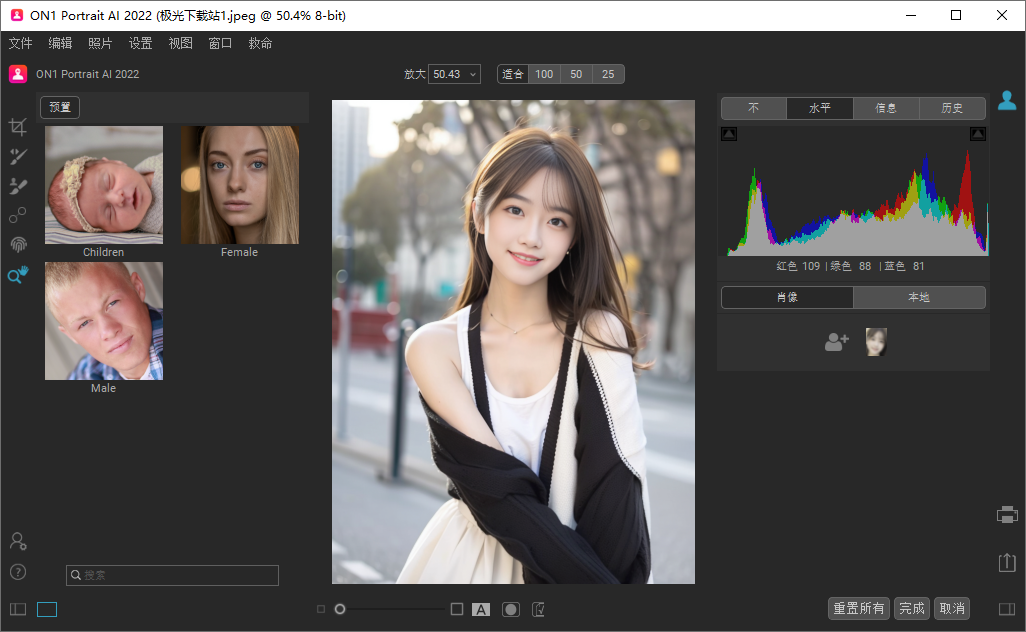Select the 肖像 portrait tab

[x=787, y=297]
